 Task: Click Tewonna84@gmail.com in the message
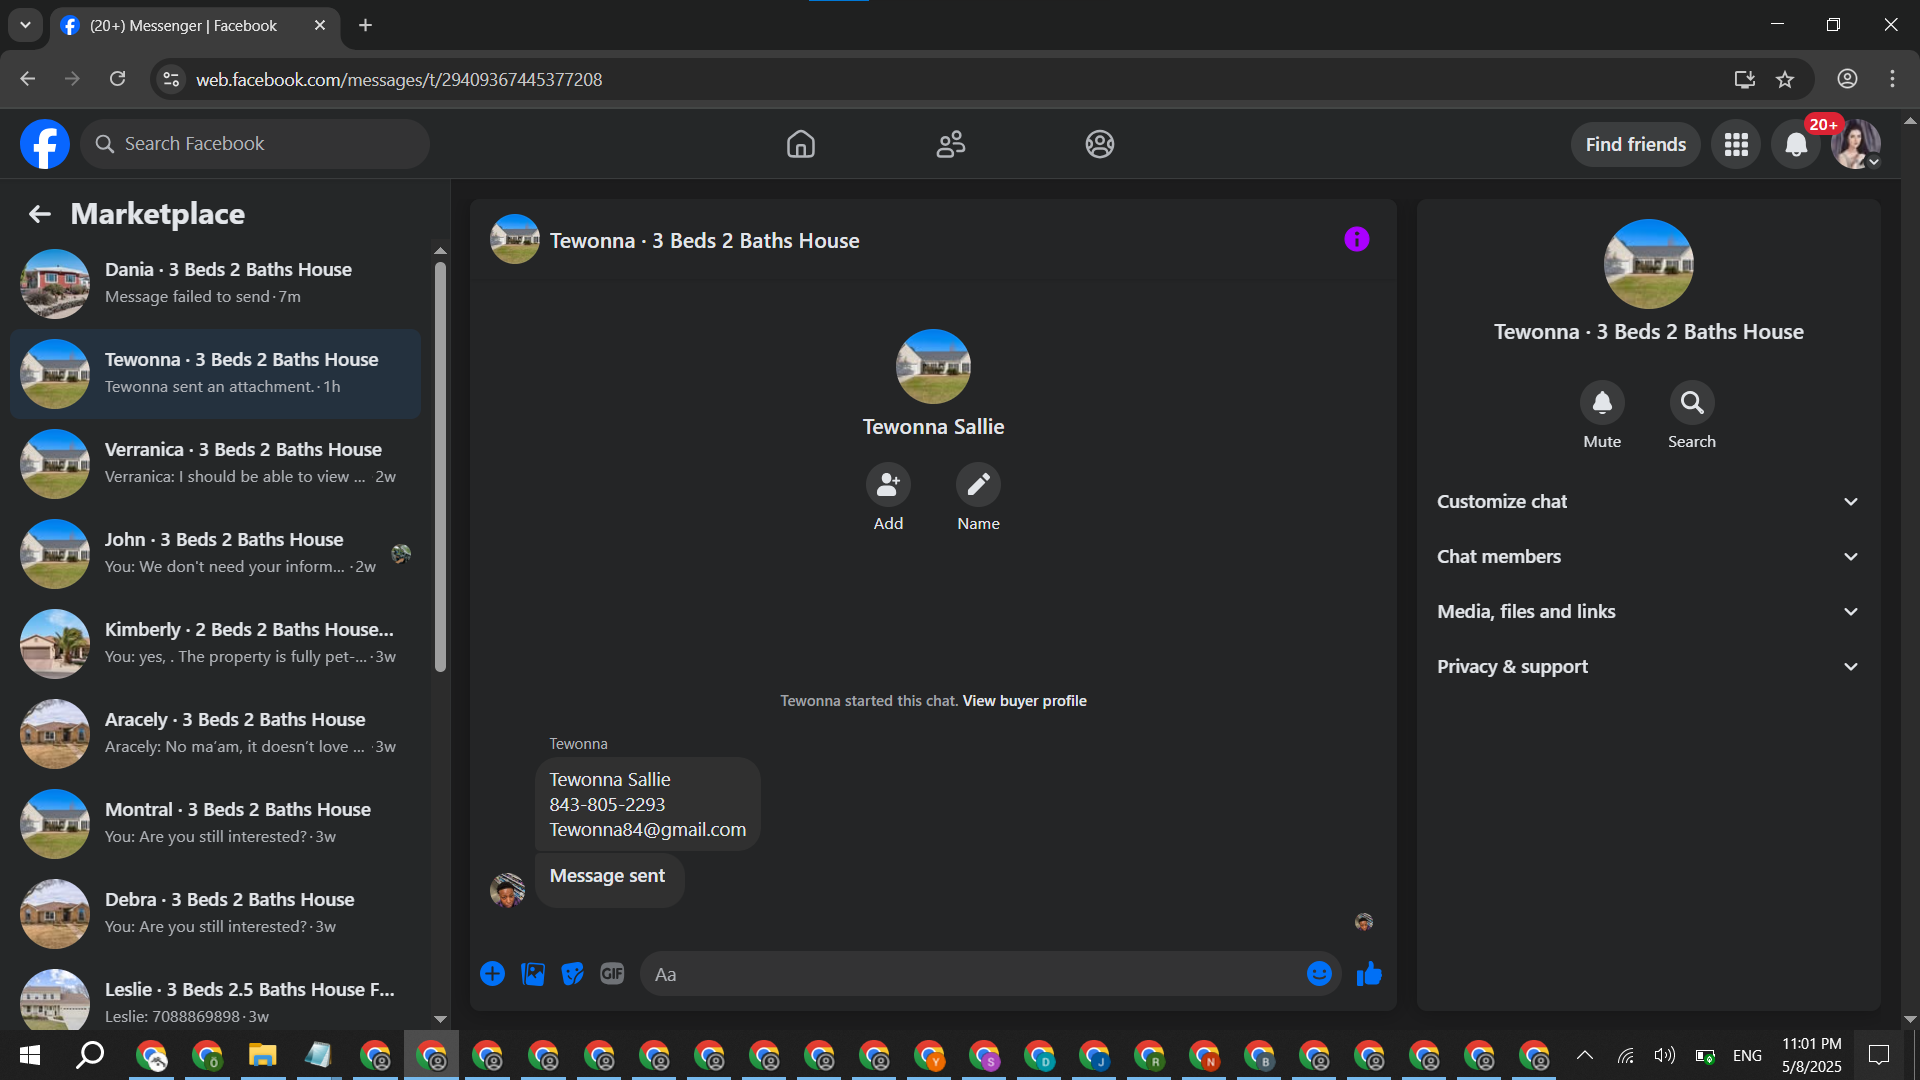647,829
